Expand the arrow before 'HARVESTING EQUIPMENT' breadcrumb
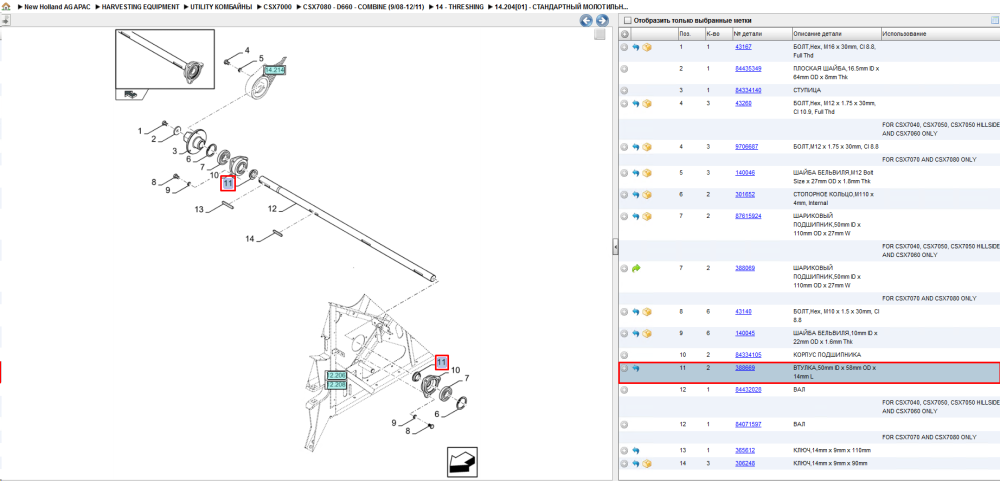The image size is (1000, 481). 98,6
